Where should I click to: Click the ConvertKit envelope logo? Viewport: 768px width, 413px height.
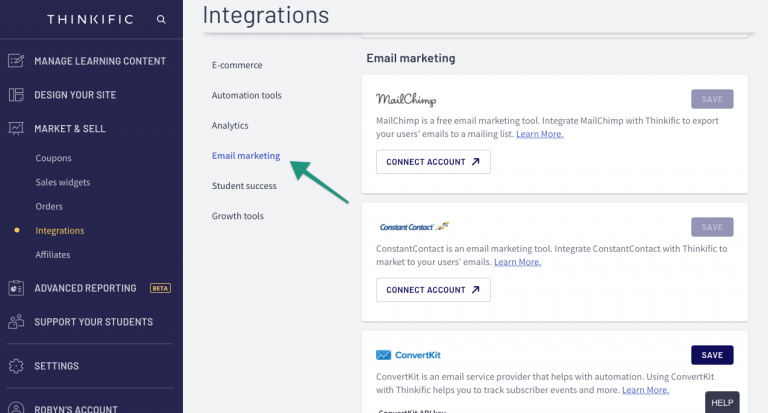(x=384, y=355)
